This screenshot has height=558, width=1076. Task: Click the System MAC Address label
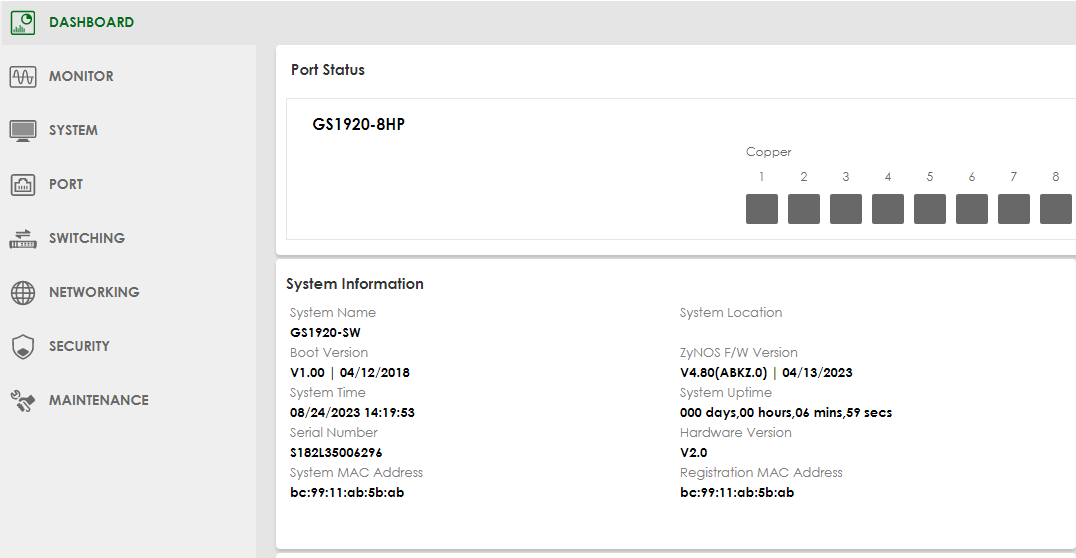pos(356,473)
